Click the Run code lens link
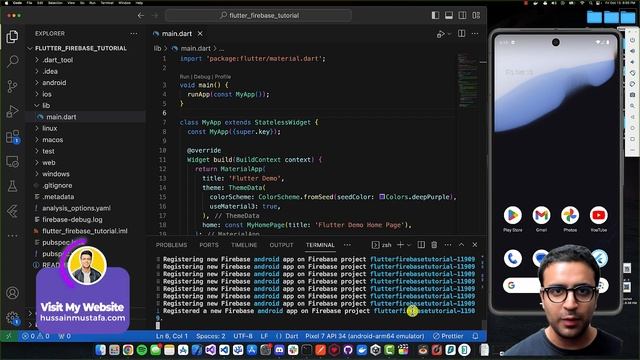This screenshot has height=360, width=640. (x=184, y=77)
